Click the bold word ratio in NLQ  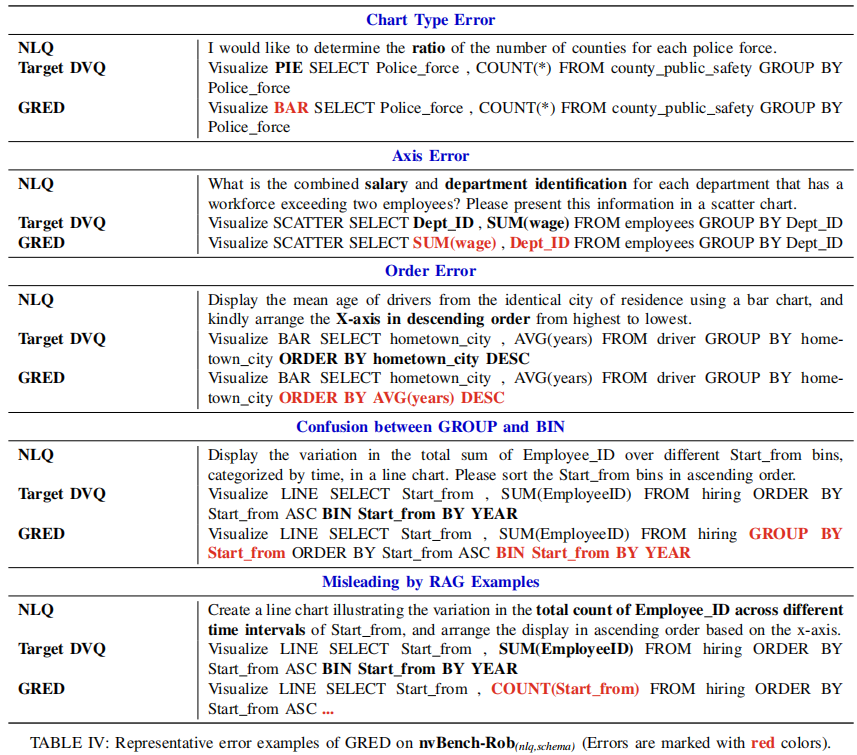(428, 48)
